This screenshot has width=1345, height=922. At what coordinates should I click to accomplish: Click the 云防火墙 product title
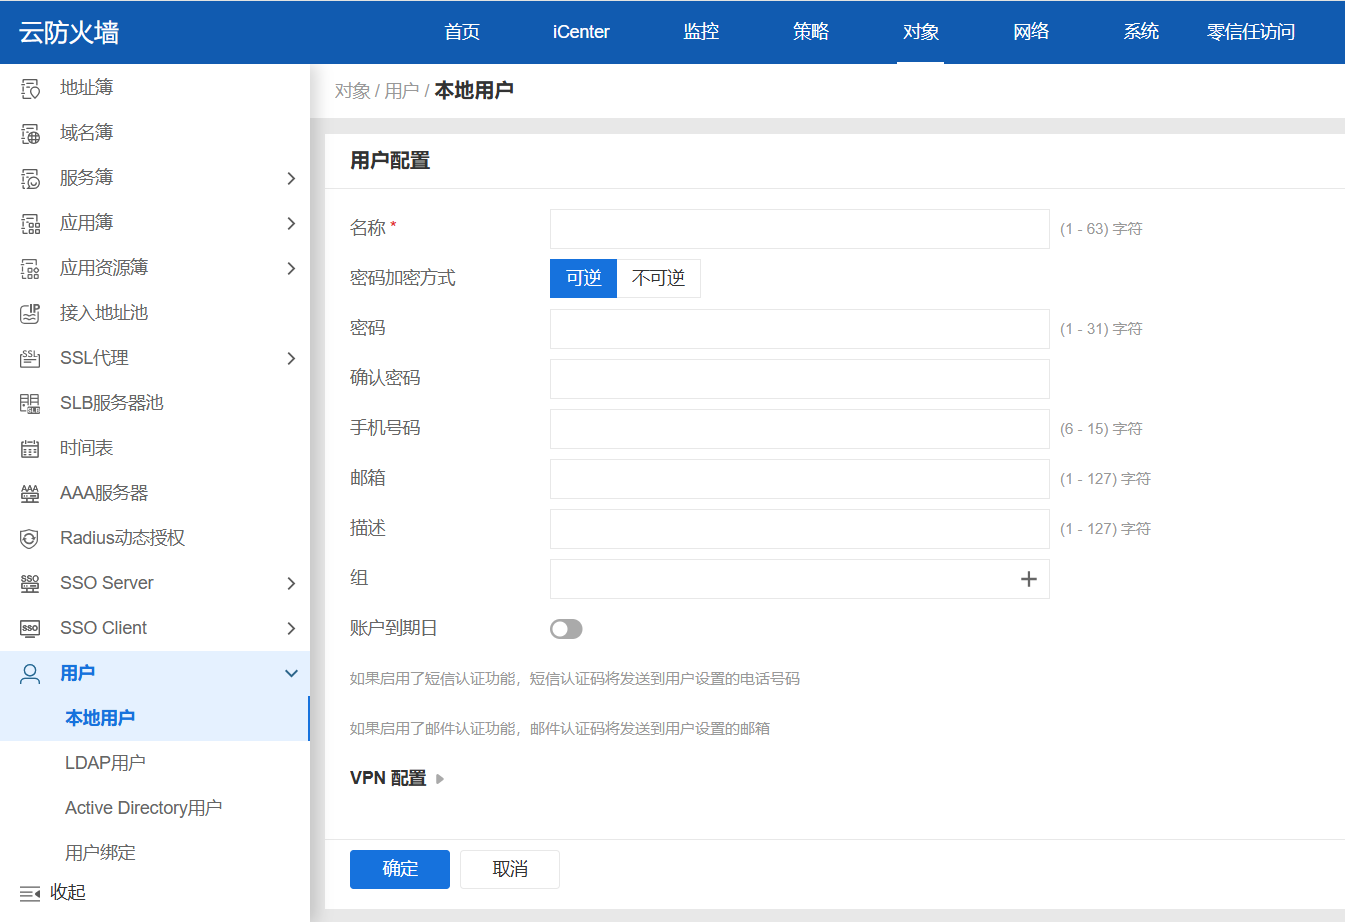click(69, 32)
